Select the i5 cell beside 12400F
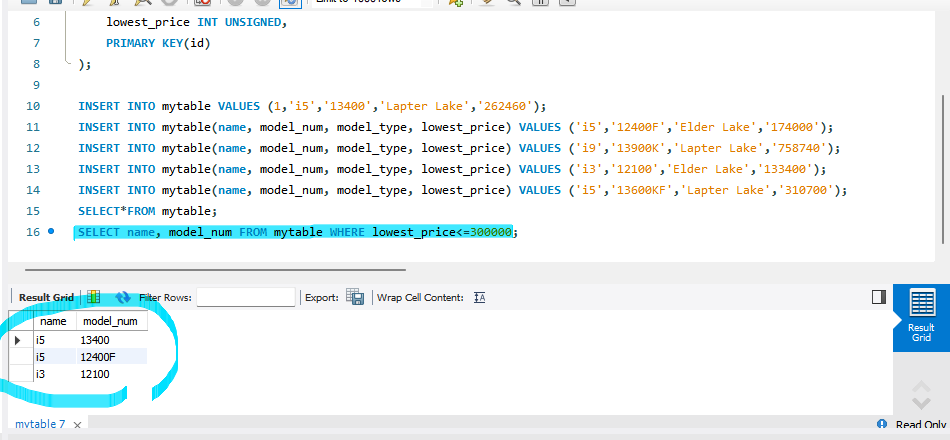950x440 pixels. 55,357
